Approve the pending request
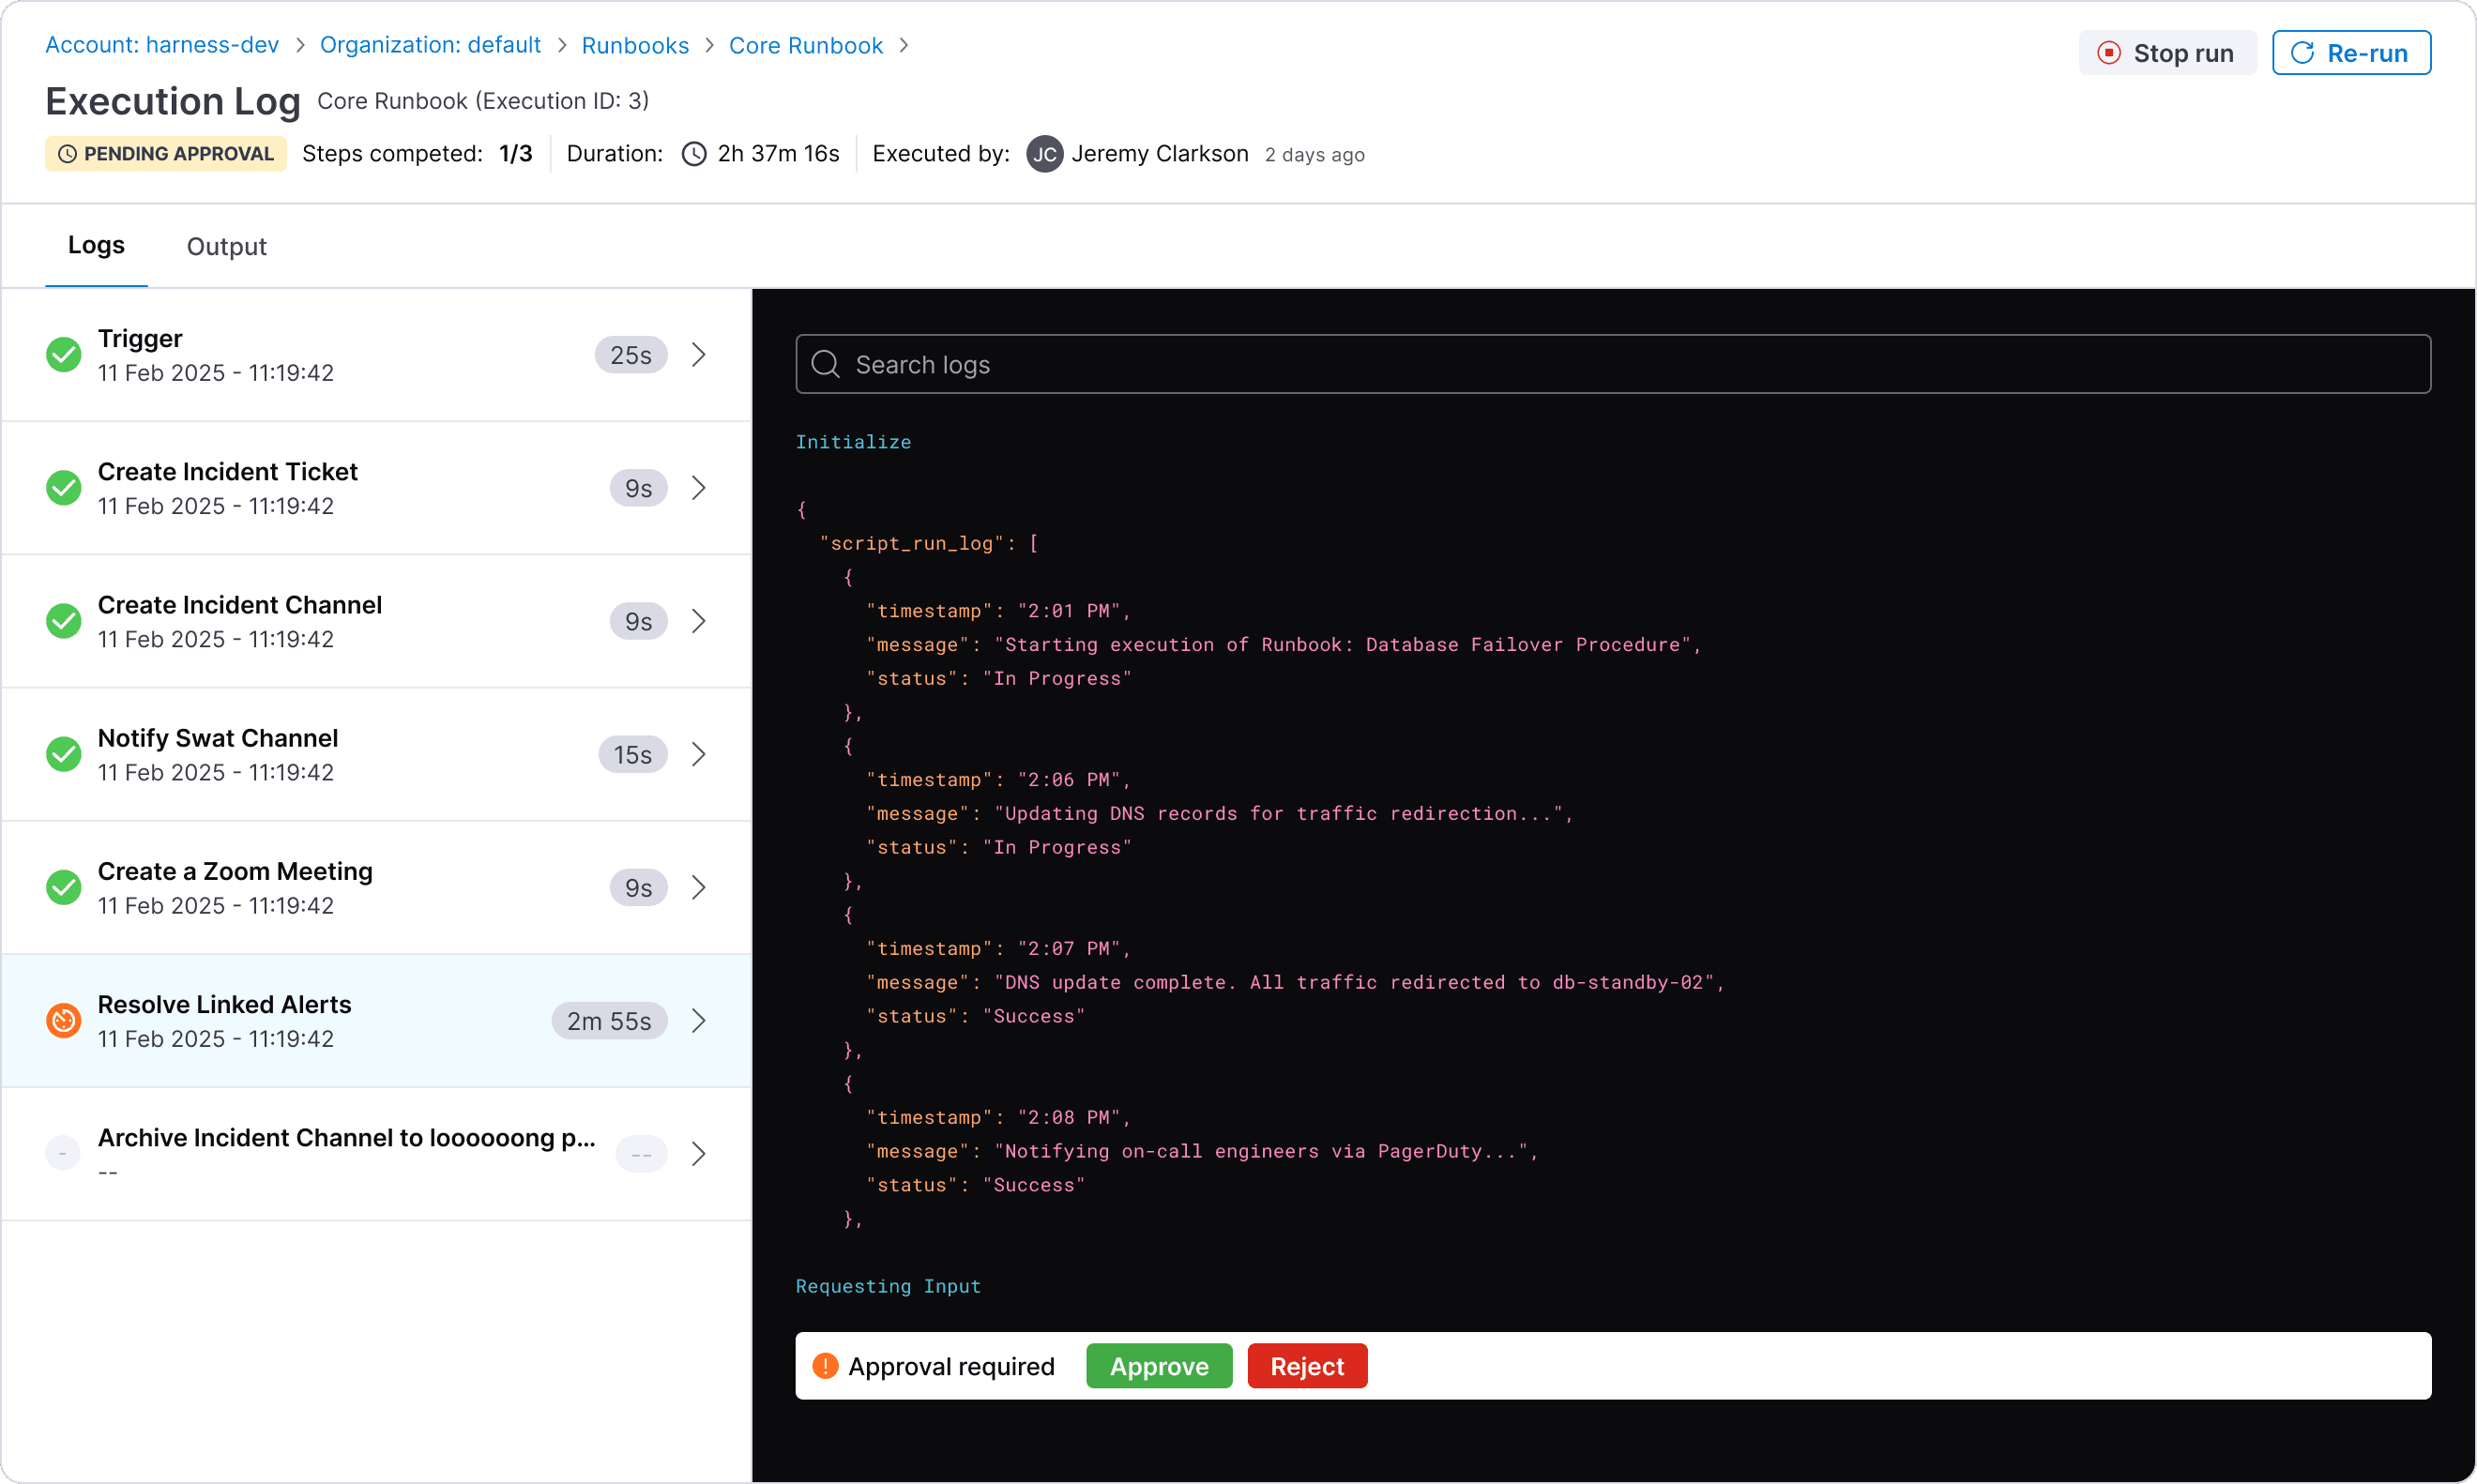The width and height of the screenshot is (2477, 1484). 1159,1366
